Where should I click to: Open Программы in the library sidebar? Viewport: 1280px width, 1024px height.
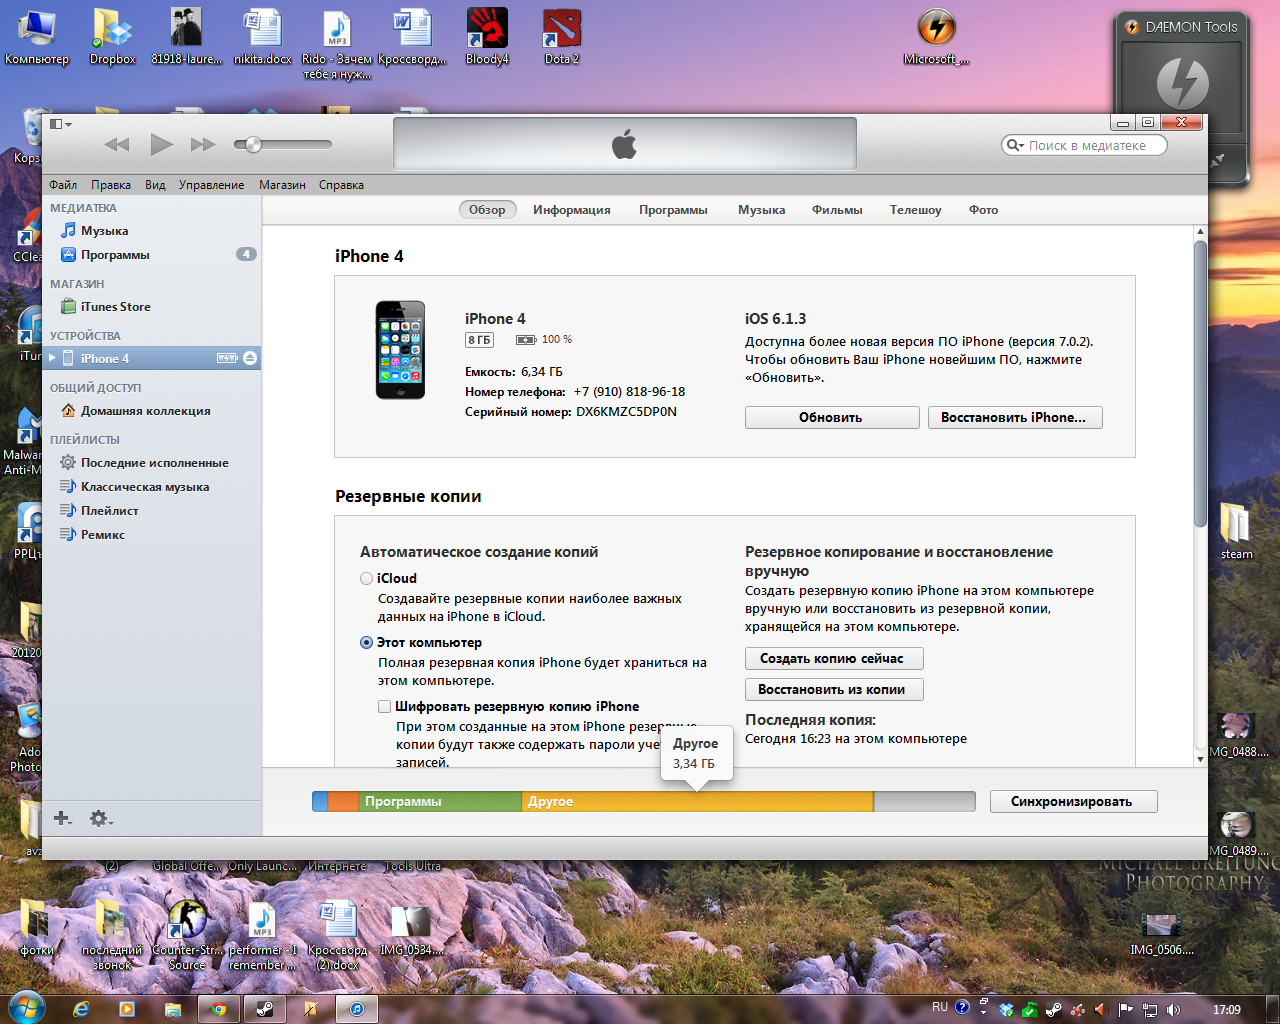[115, 254]
